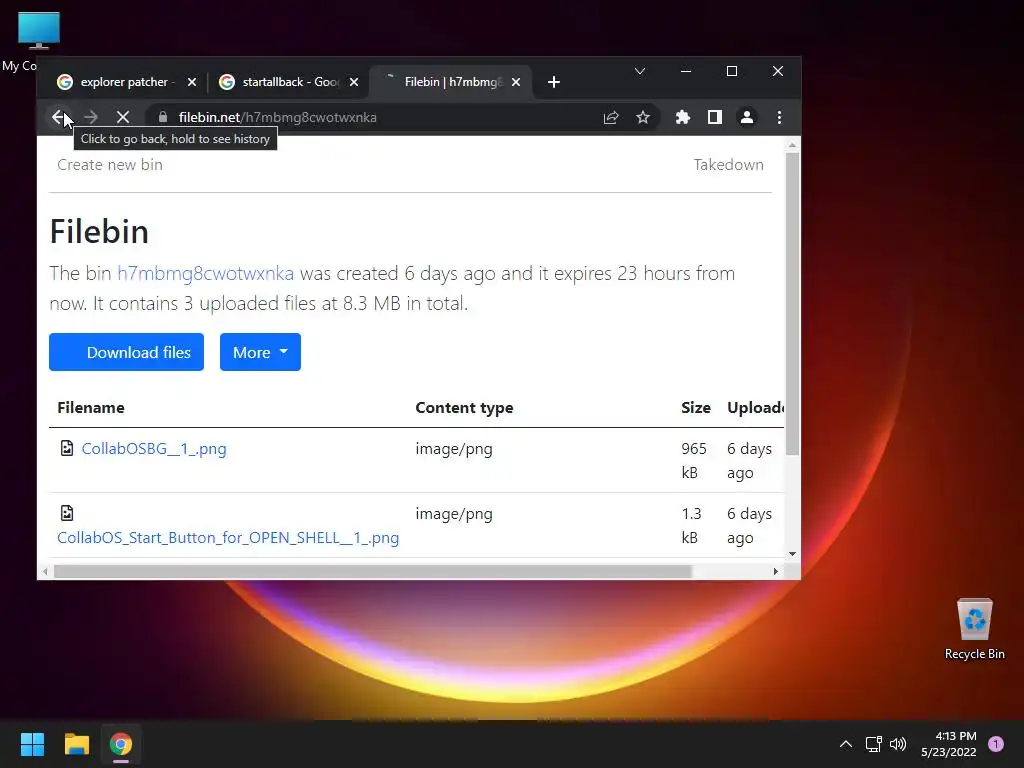Image resolution: width=1024 pixels, height=768 pixels.
Task: Open the tab search dropdown chevron
Action: pyautogui.click(x=640, y=71)
